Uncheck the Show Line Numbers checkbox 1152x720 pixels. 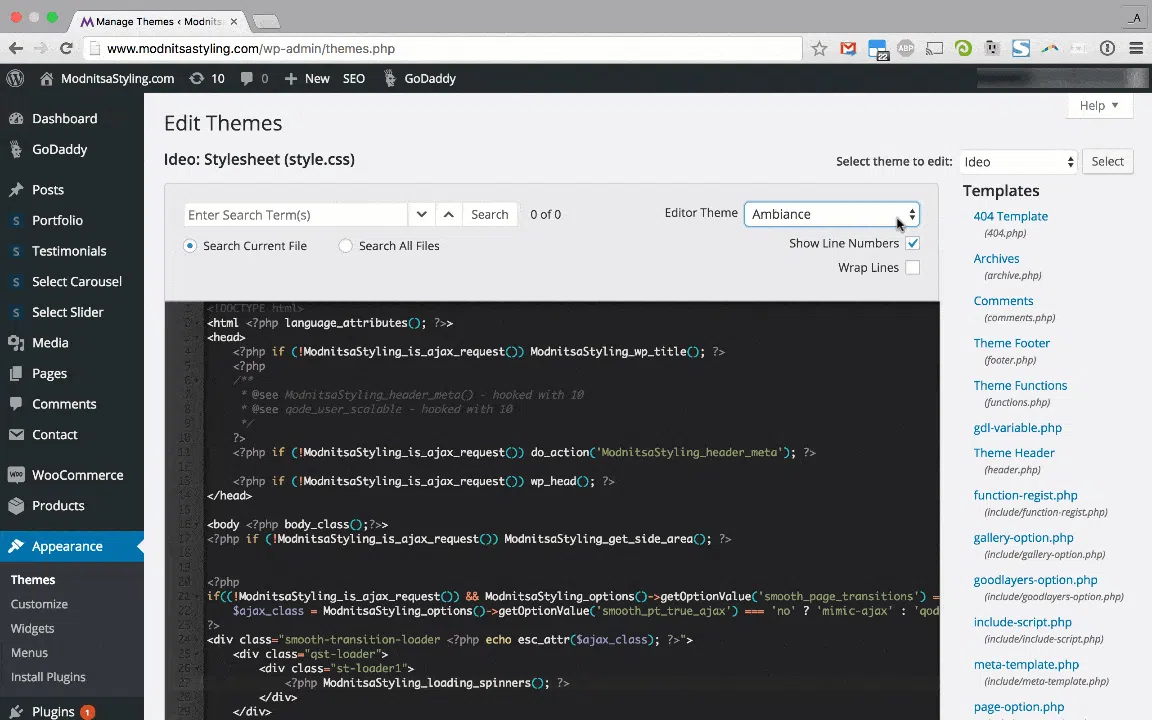[x=912, y=243]
